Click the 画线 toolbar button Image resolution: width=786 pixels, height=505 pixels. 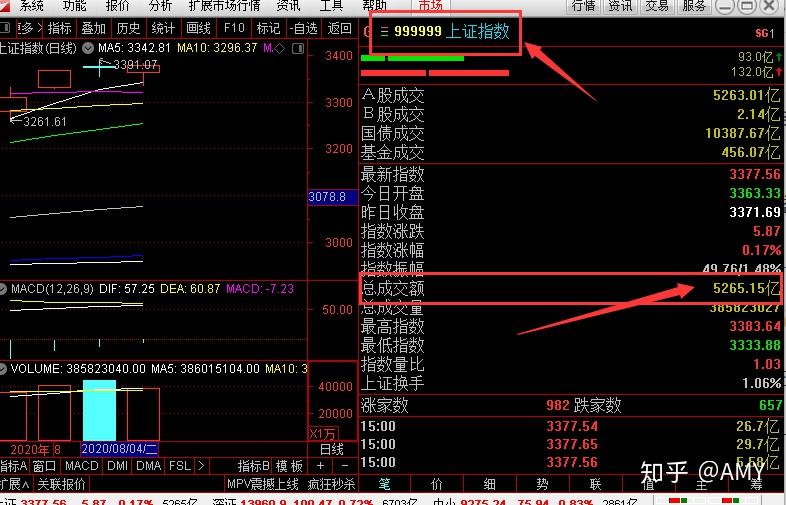(x=198, y=28)
